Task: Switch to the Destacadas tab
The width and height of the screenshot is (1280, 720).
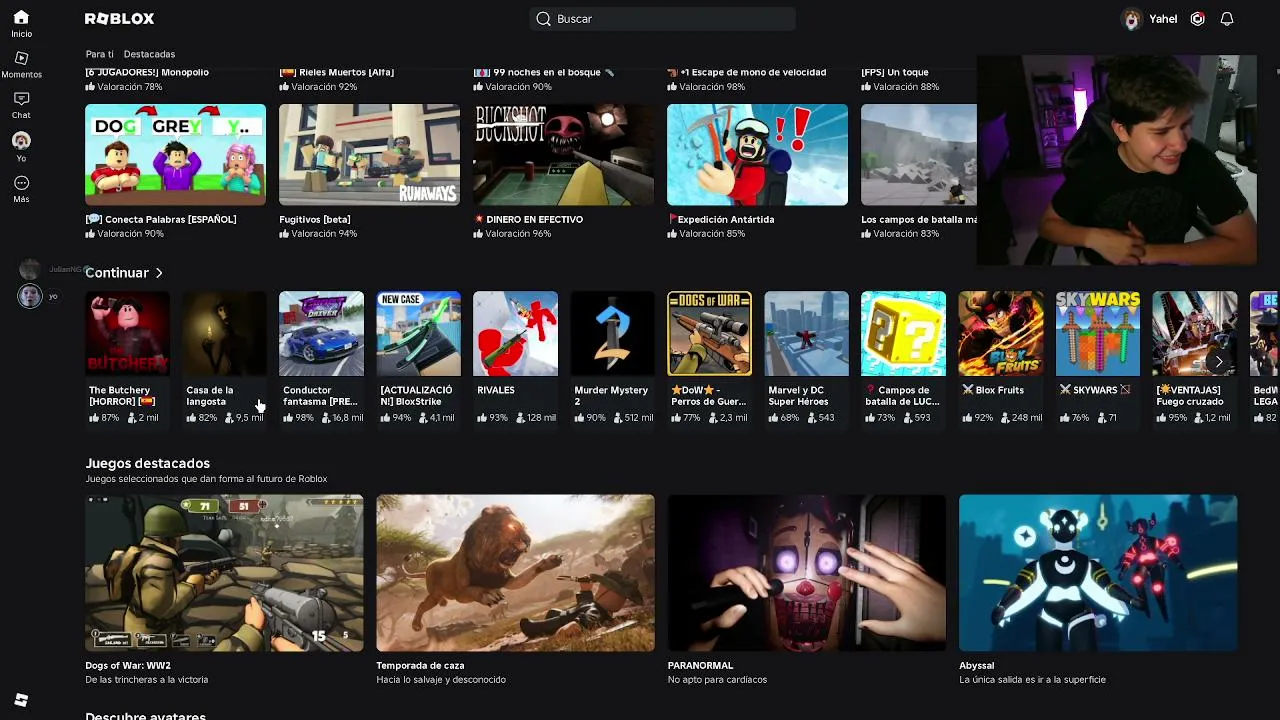Action: point(149,54)
